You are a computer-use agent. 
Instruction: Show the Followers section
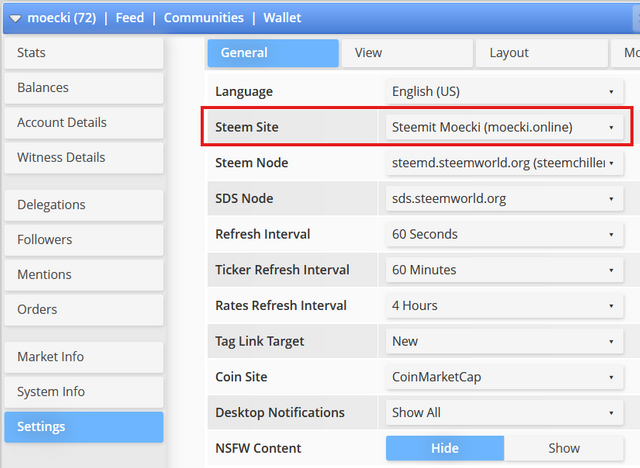(x=84, y=240)
